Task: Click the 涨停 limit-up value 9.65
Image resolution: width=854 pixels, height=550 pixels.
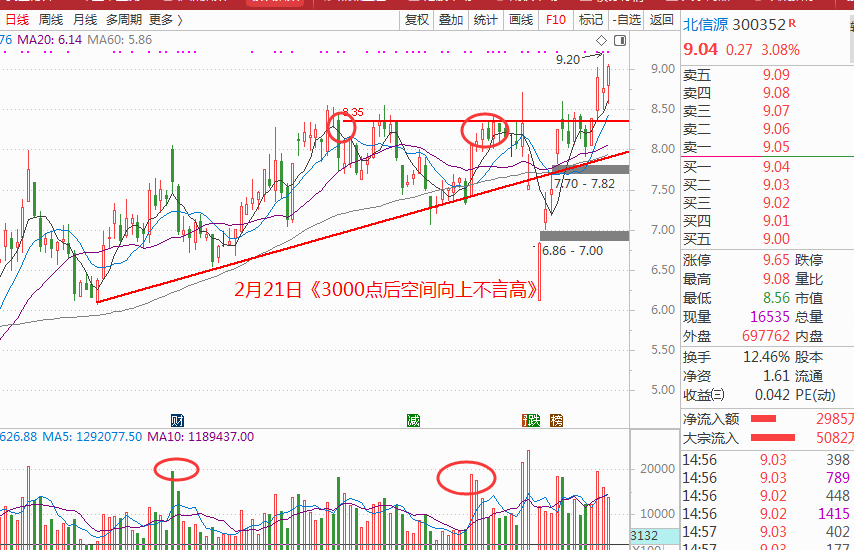Action: (776, 260)
